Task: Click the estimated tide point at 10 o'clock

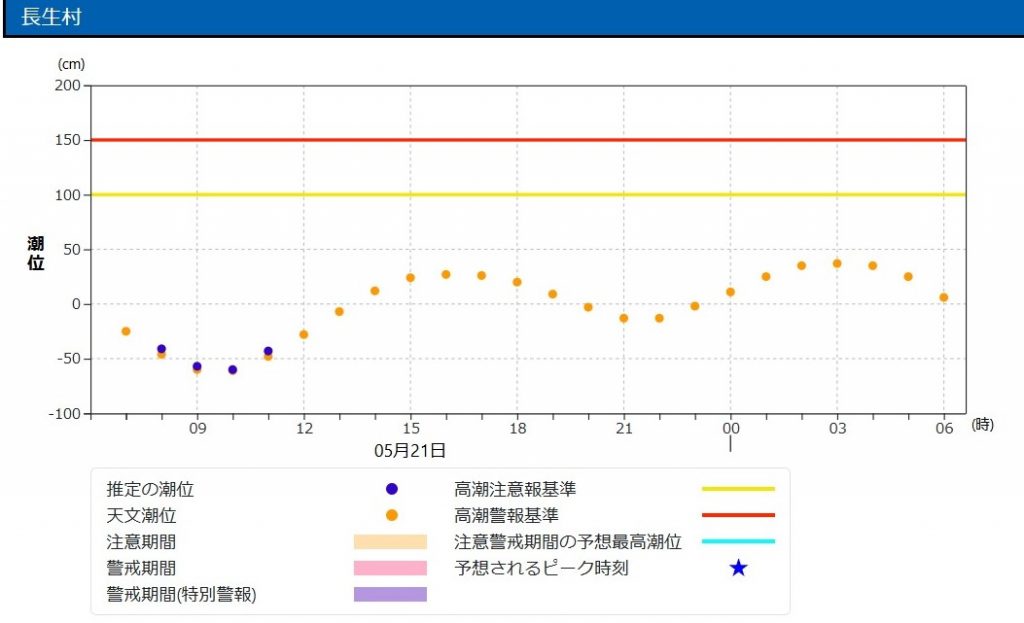Action: point(232,370)
